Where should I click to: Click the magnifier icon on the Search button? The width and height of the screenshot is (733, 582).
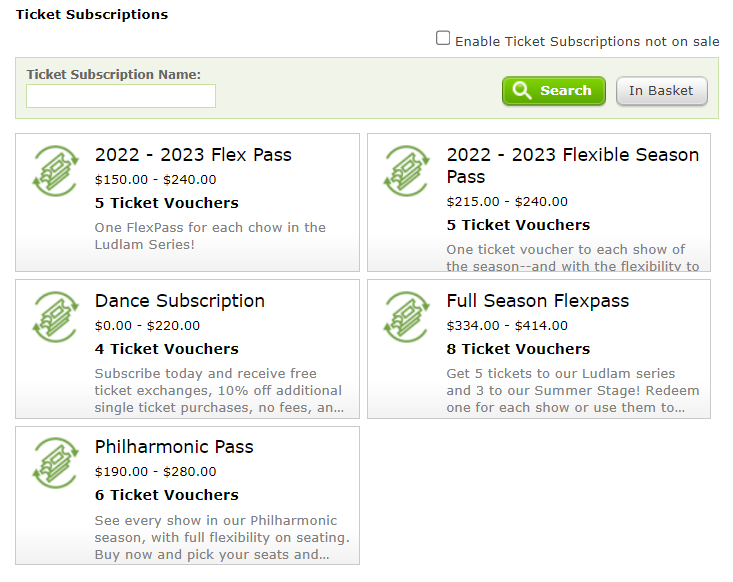point(521,91)
